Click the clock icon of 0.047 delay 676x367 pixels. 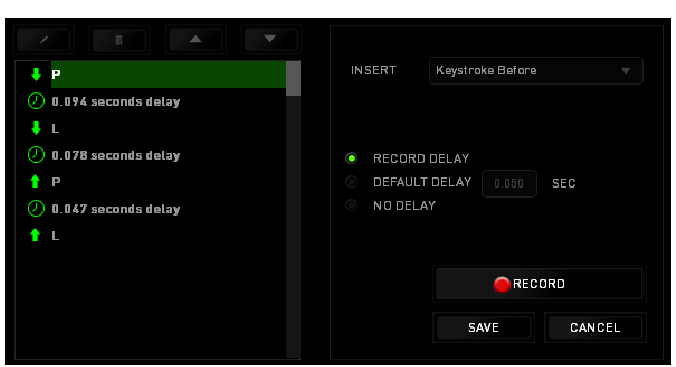tap(36, 208)
